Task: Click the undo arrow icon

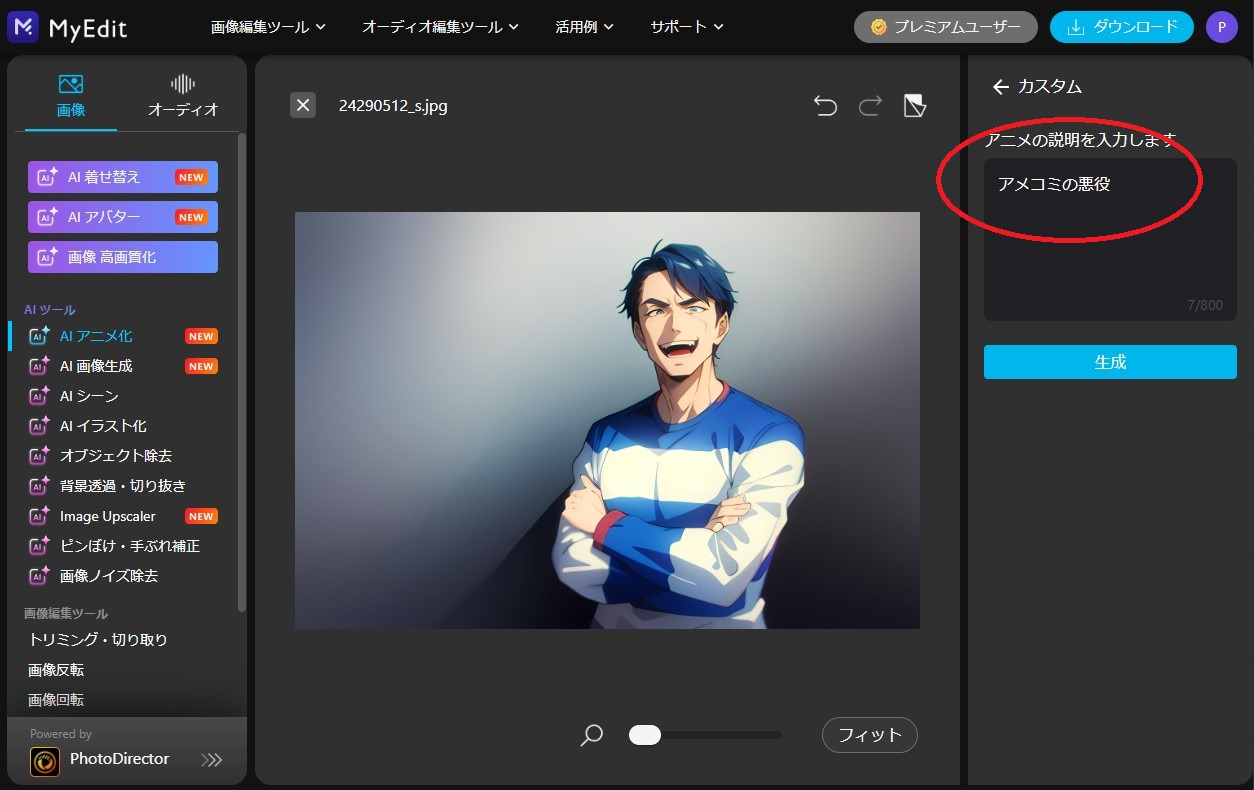Action: pos(825,106)
